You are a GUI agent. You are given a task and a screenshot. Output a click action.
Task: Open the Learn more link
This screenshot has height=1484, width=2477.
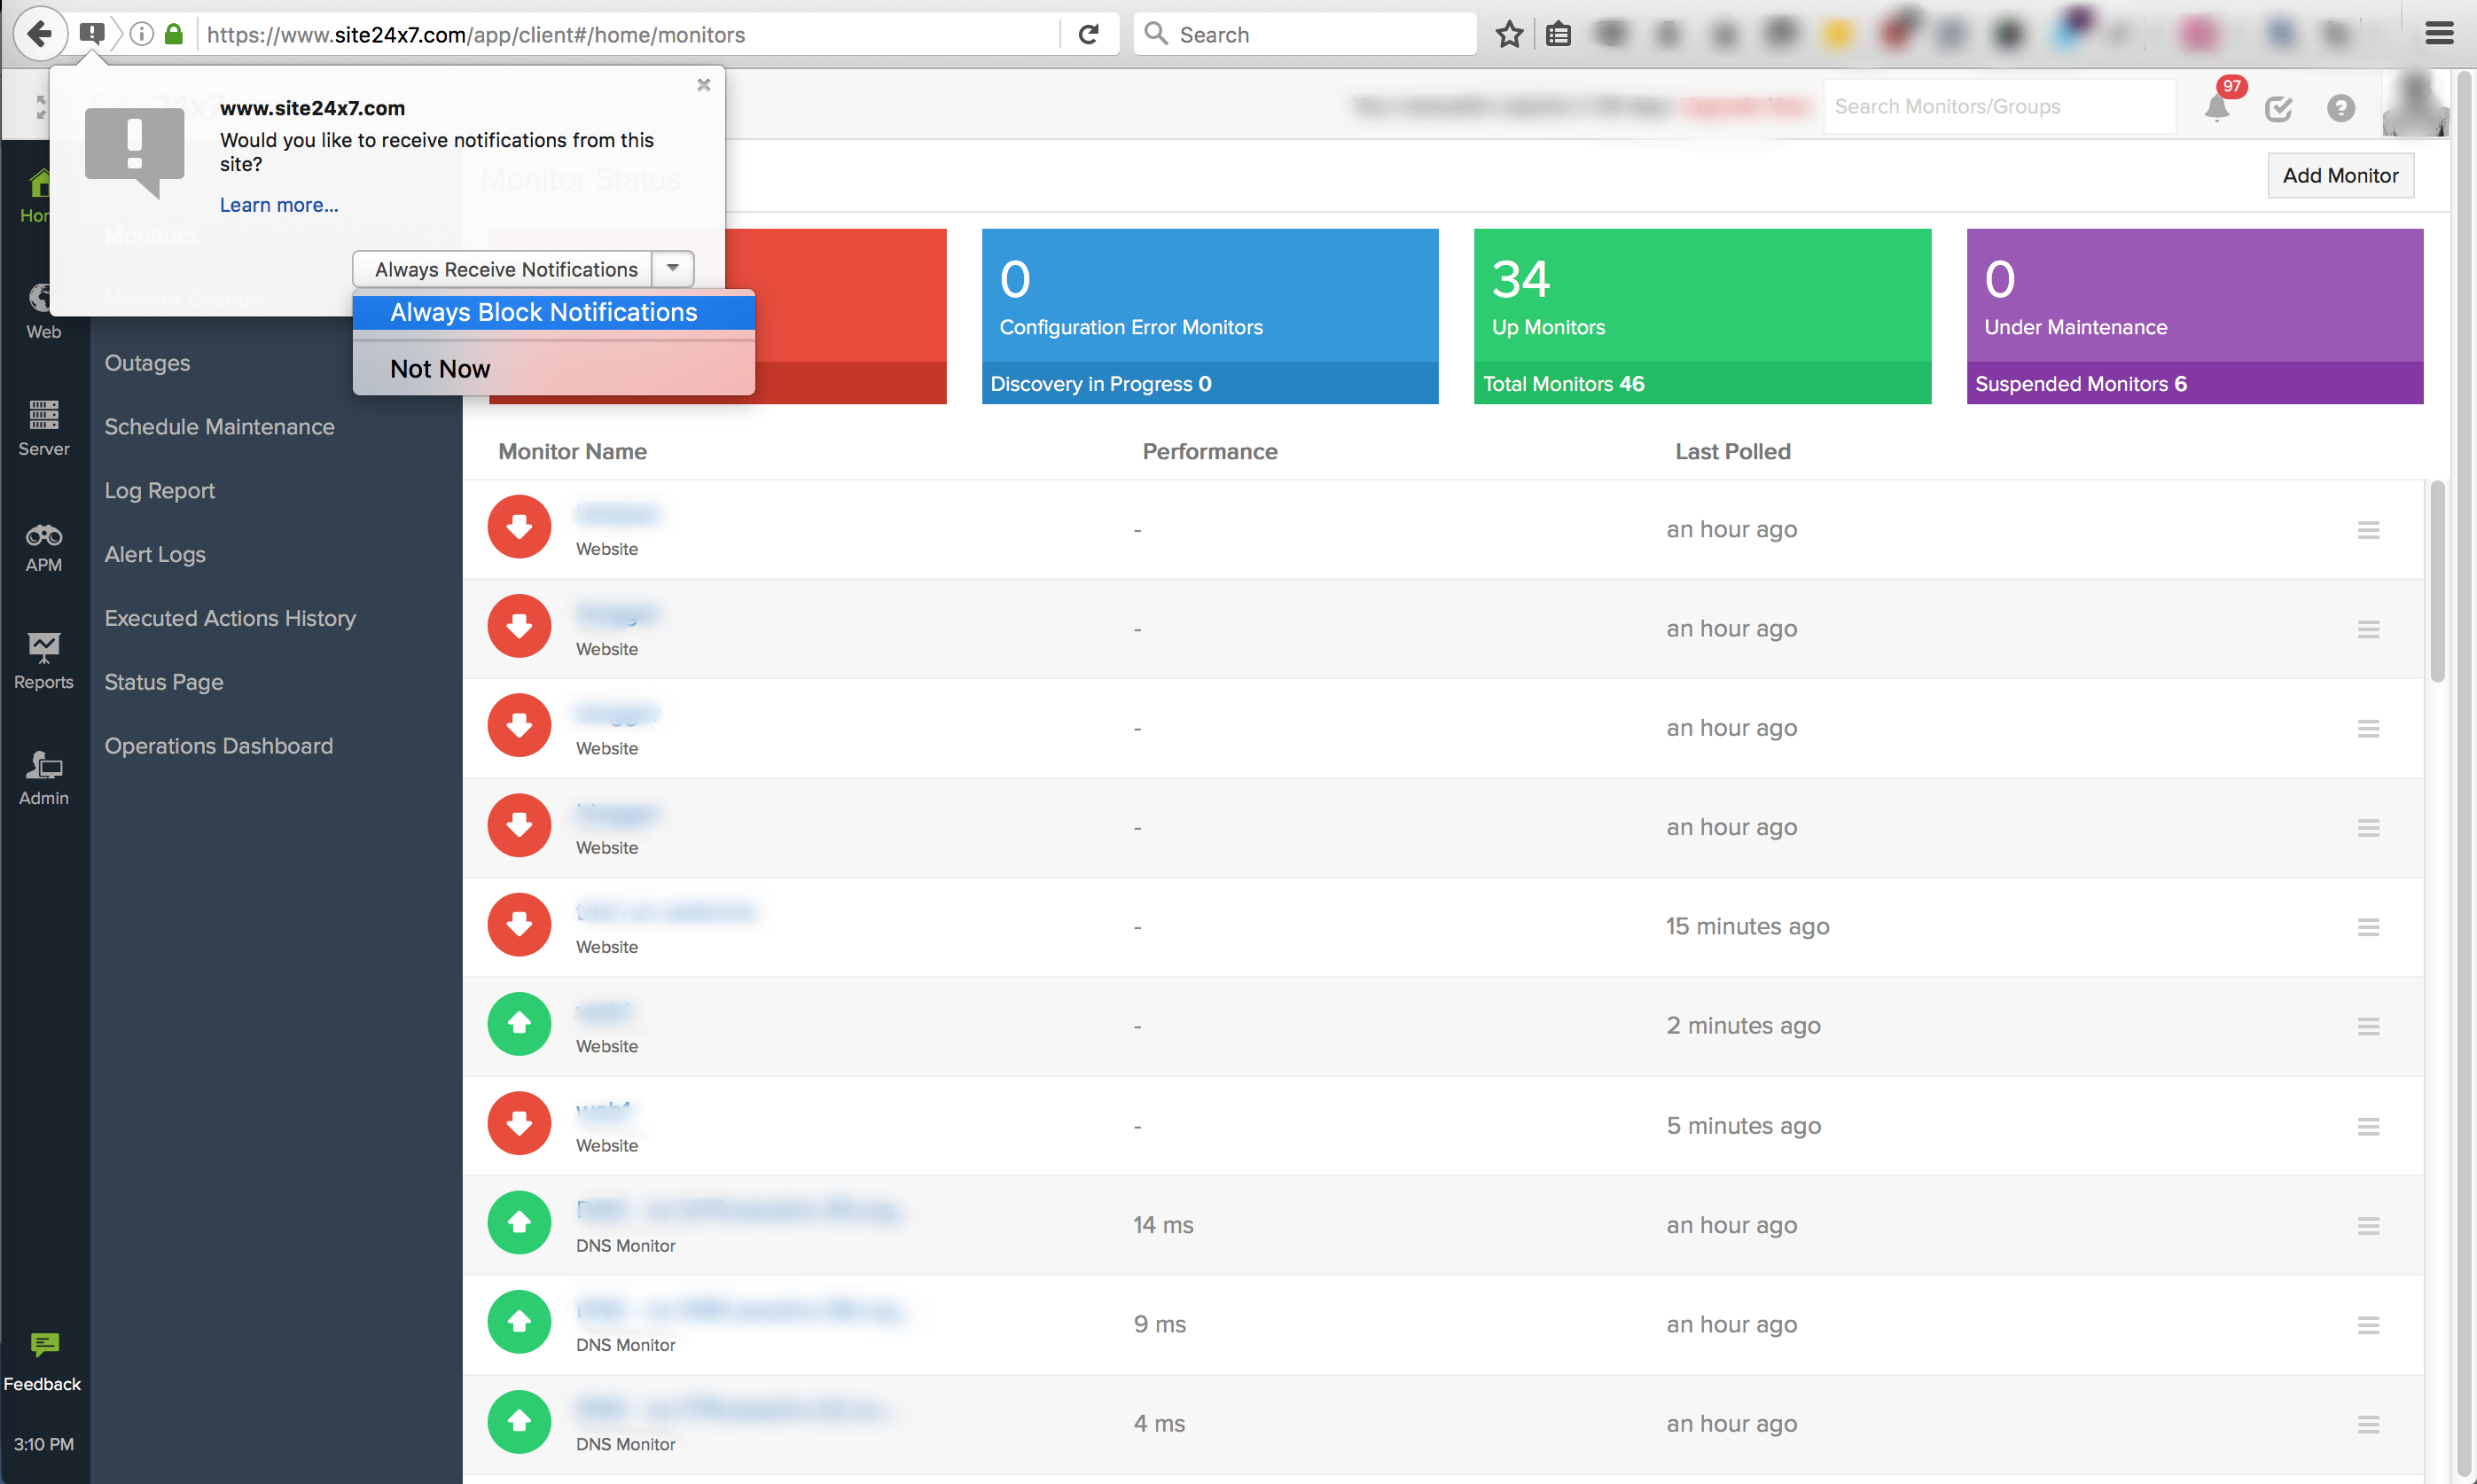(279, 205)
